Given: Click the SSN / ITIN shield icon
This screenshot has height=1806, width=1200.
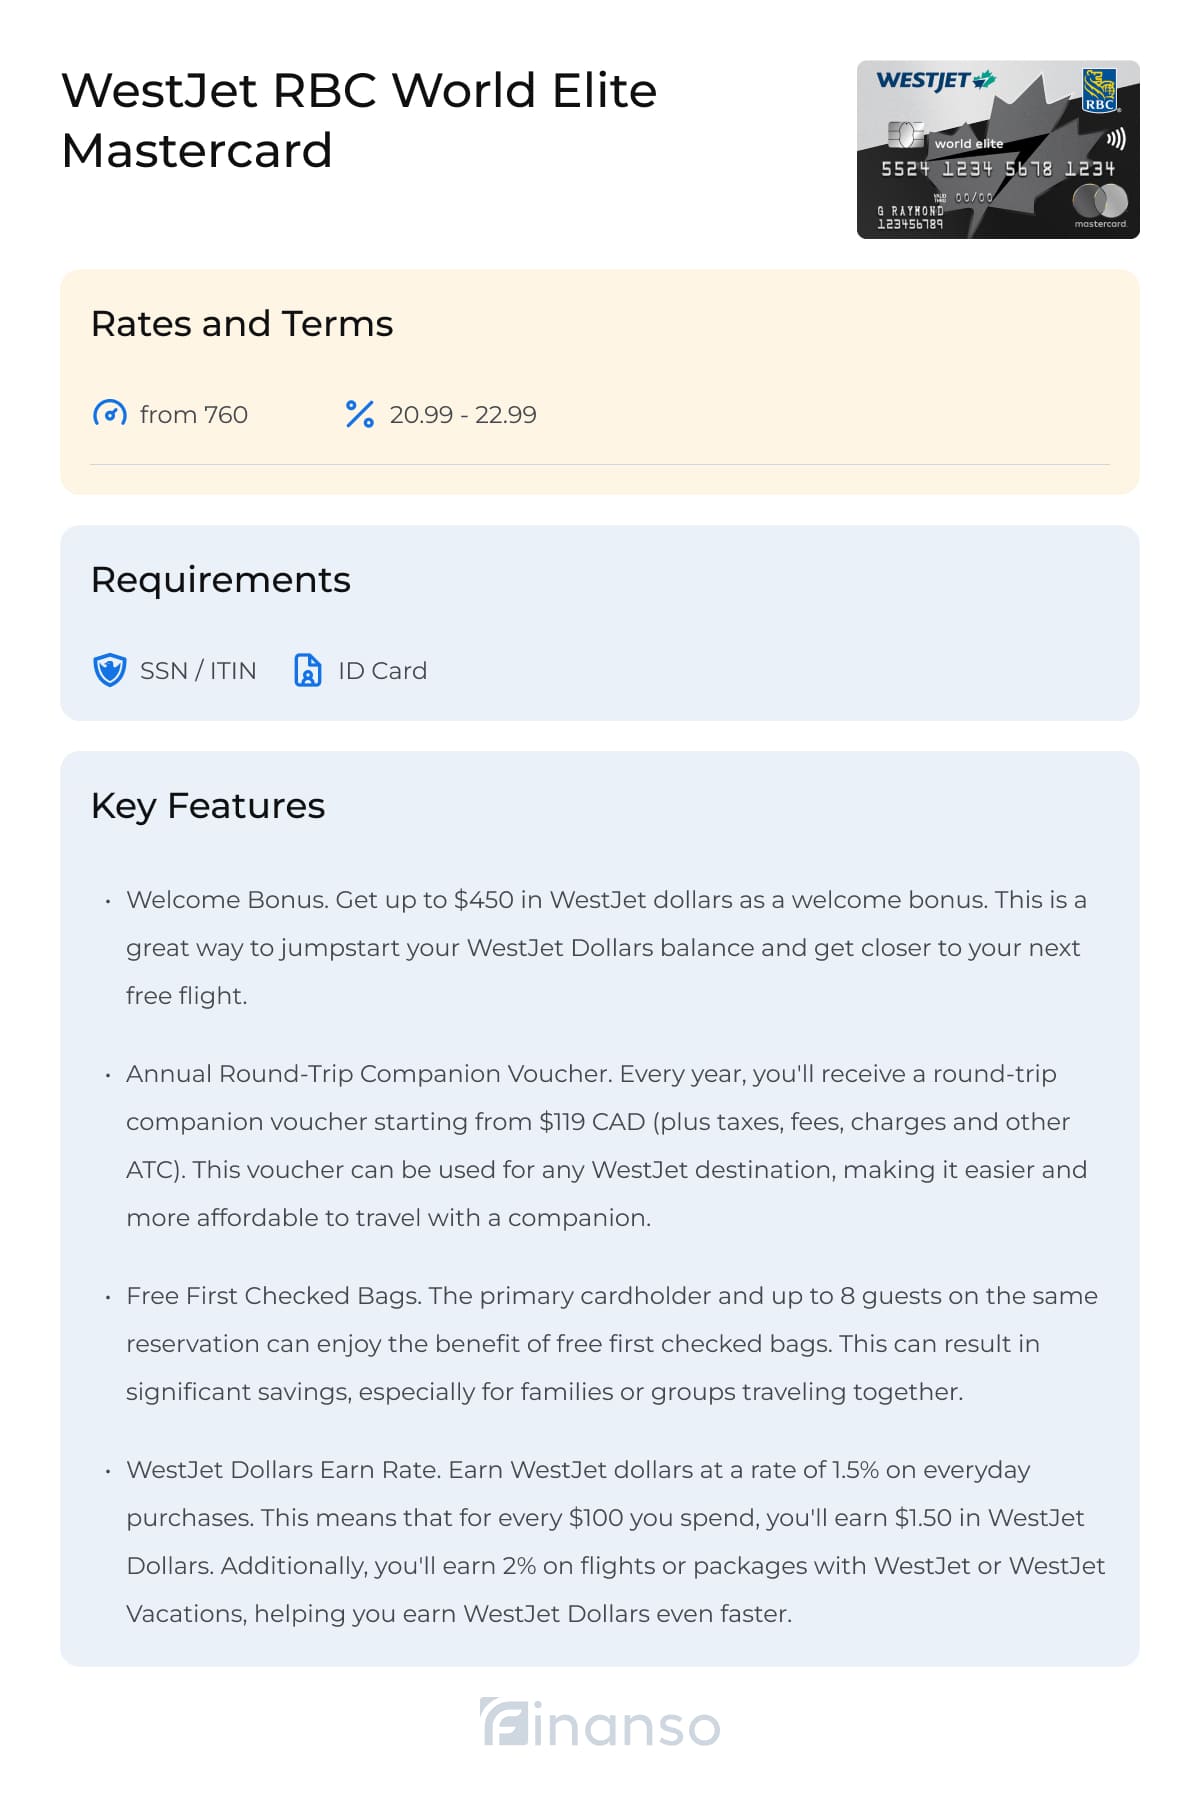Looking at the screenshot, I should coord(110,670).
